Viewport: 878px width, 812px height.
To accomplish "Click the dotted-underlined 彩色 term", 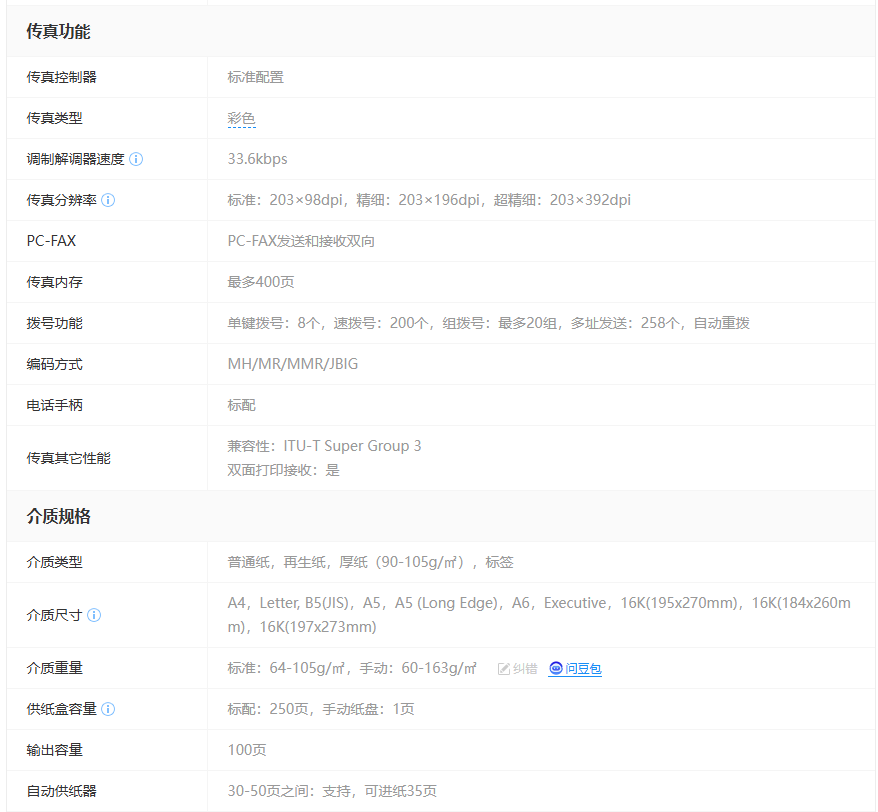I will (x=241, y=118).
